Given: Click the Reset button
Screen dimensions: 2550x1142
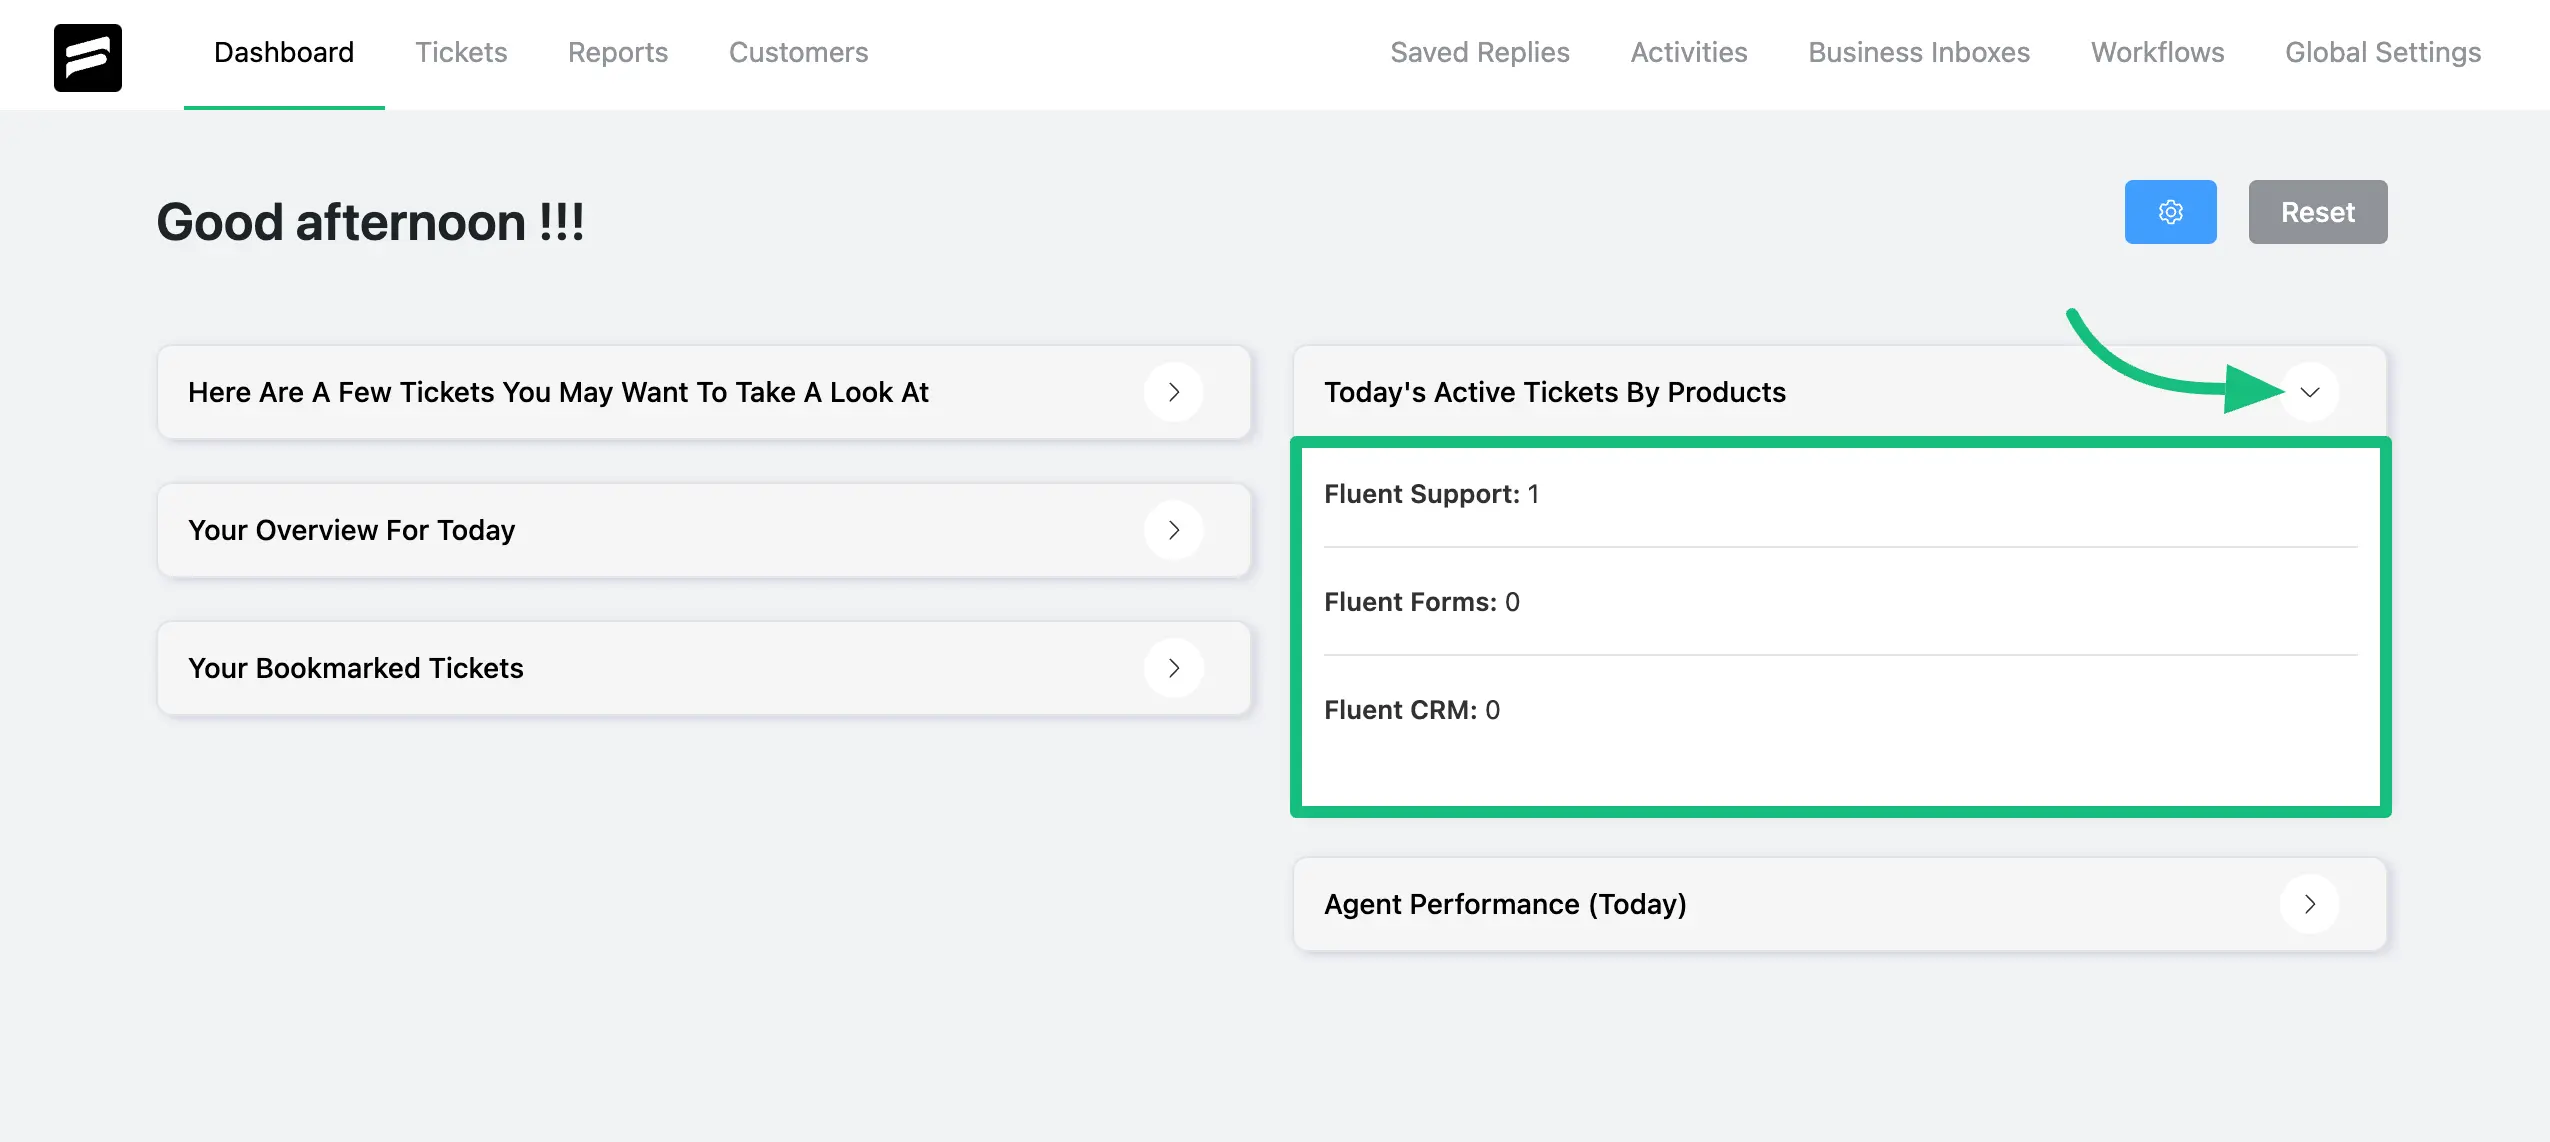Looking at the screenshot, I should coord(2318,212).
